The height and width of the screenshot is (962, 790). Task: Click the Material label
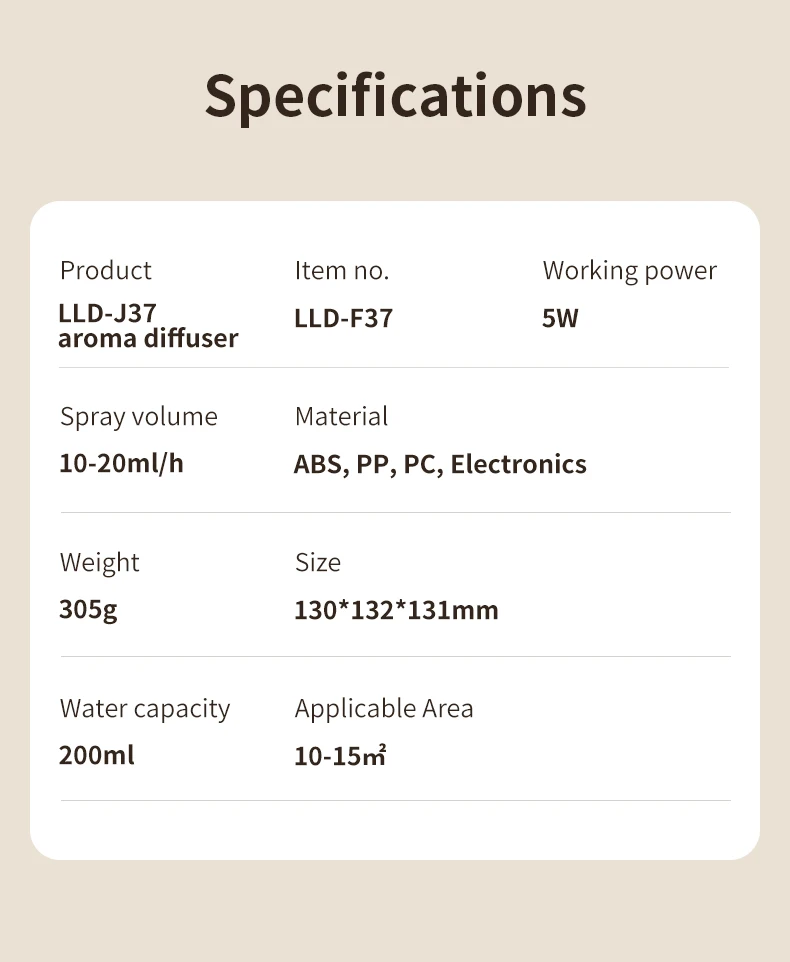tap(342, 416)
